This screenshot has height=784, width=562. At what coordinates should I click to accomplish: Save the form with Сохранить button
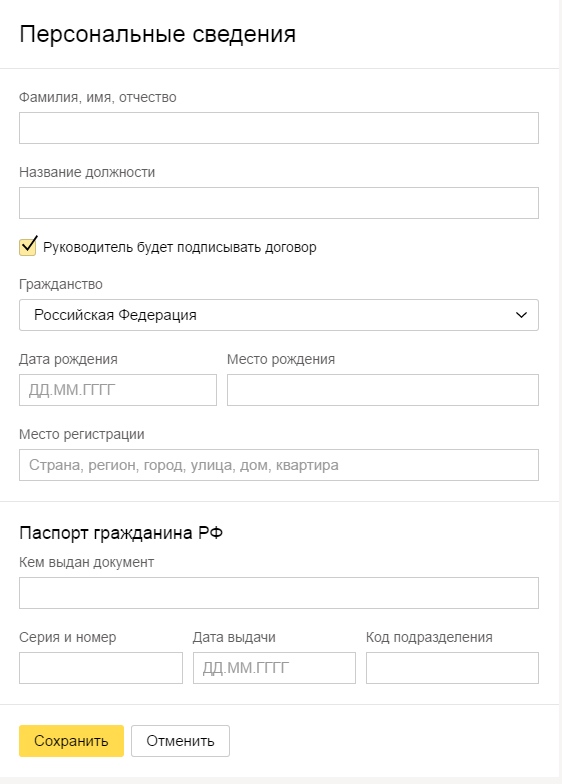[72, 741]
